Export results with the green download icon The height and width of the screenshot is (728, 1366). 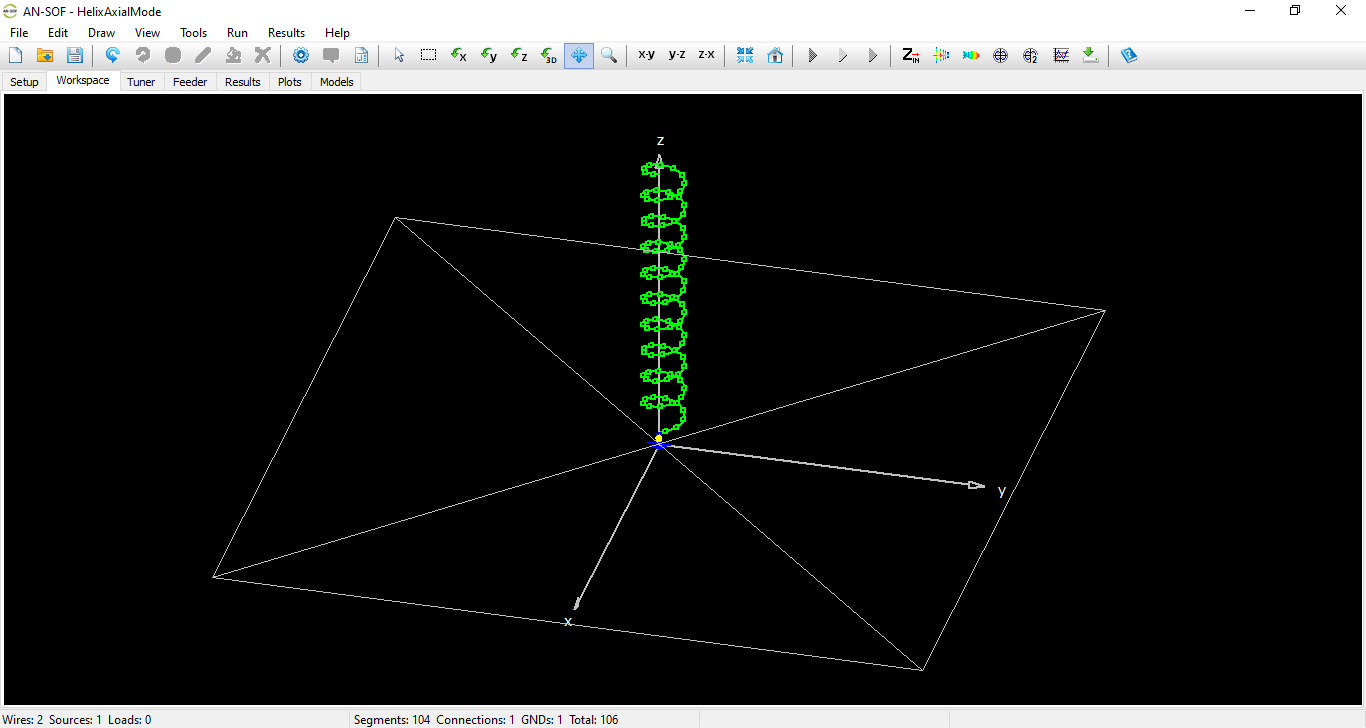coord(1090,55)
